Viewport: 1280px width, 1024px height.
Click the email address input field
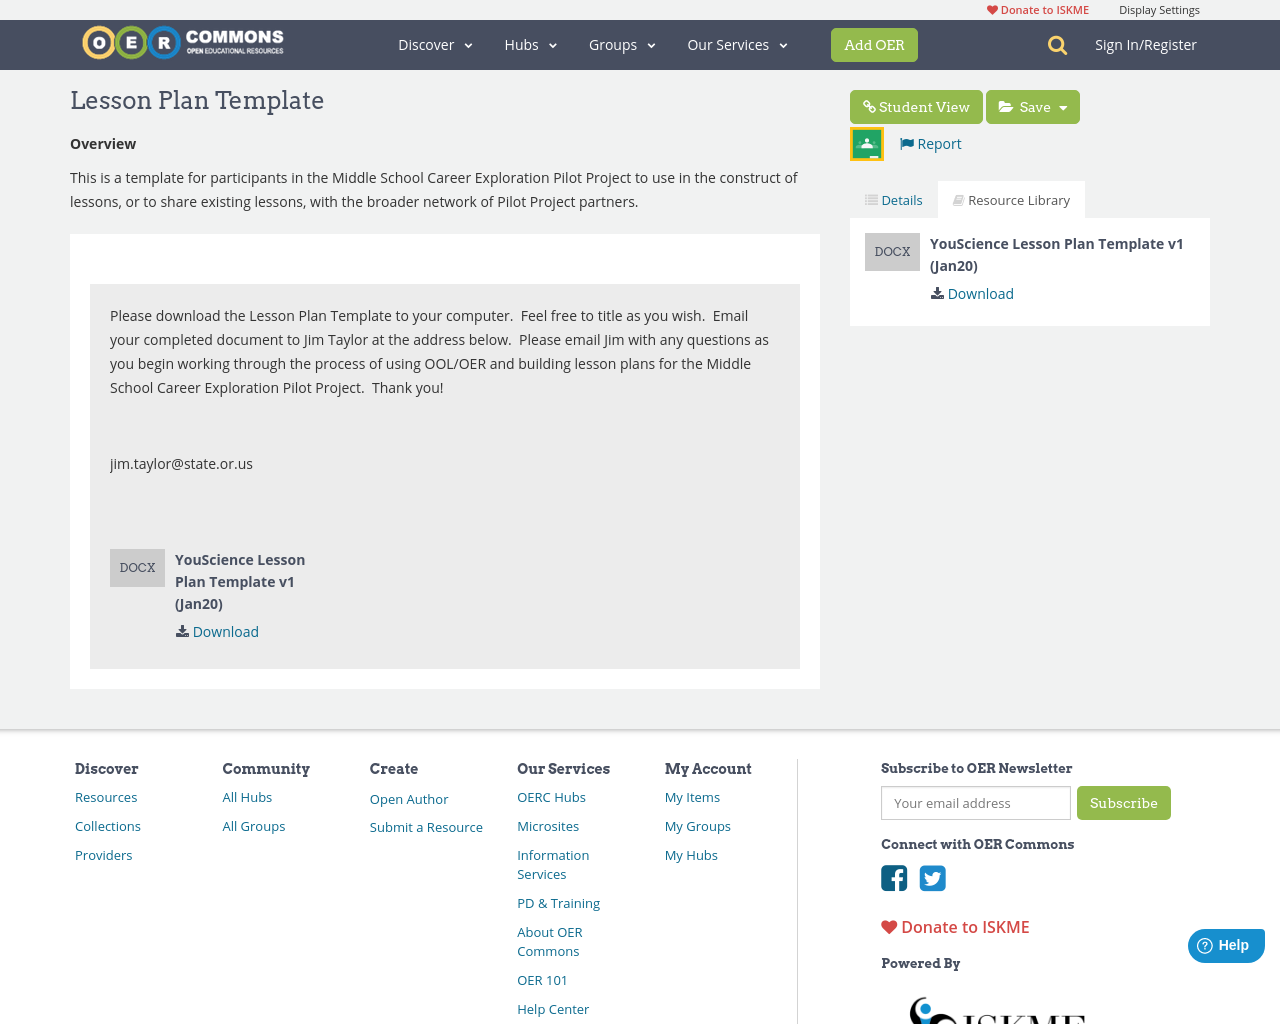pyautogui.click(x=975, y=802)
